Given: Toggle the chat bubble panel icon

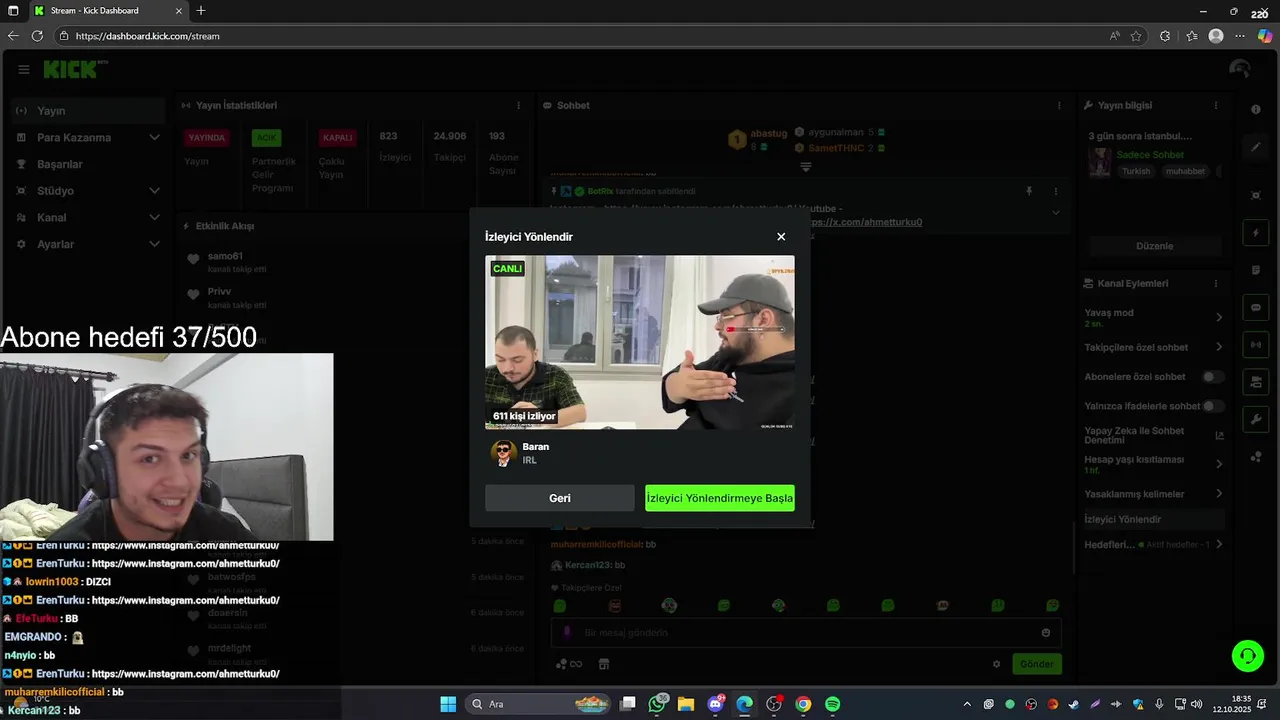Looking at the screenshot, I should pyautogui.click(x=1256, y=307).
